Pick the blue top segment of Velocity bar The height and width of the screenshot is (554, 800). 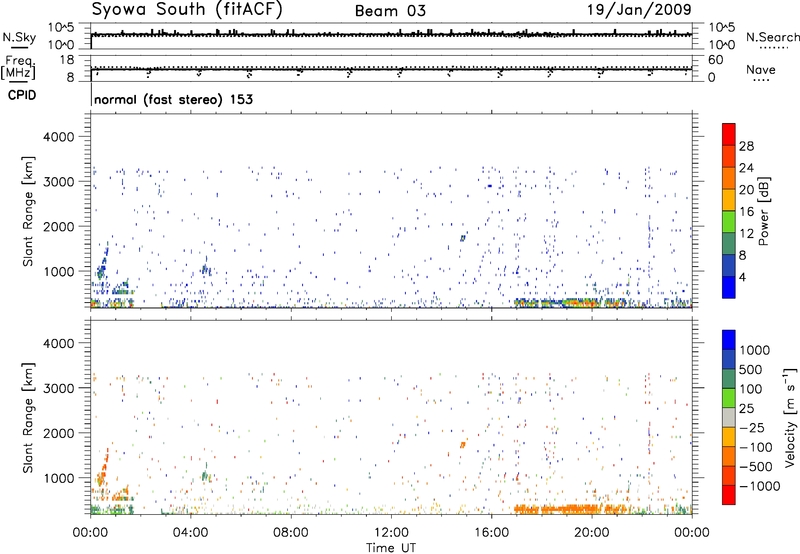coord(729,340)
